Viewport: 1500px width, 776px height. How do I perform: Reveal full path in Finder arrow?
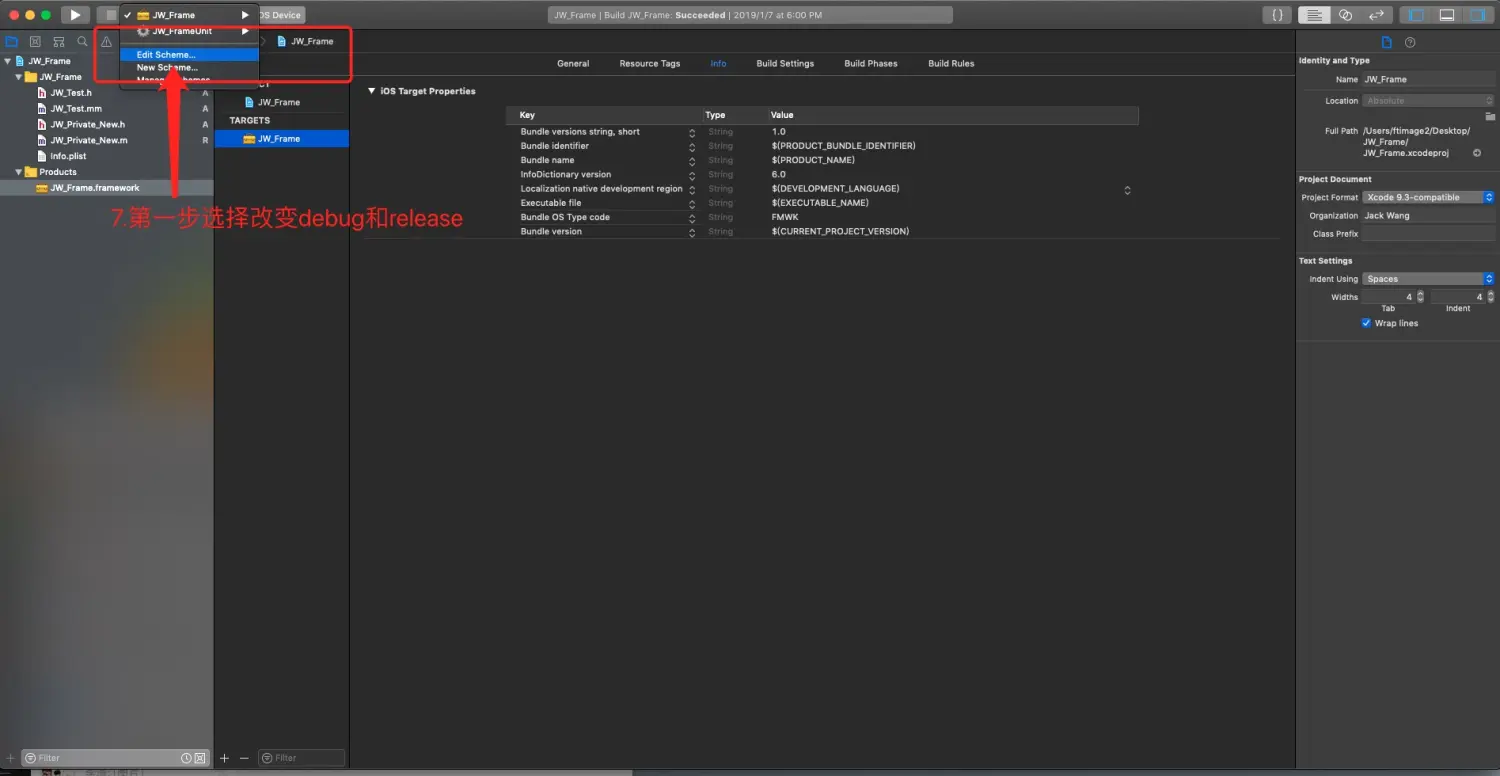coord(1476,153)
